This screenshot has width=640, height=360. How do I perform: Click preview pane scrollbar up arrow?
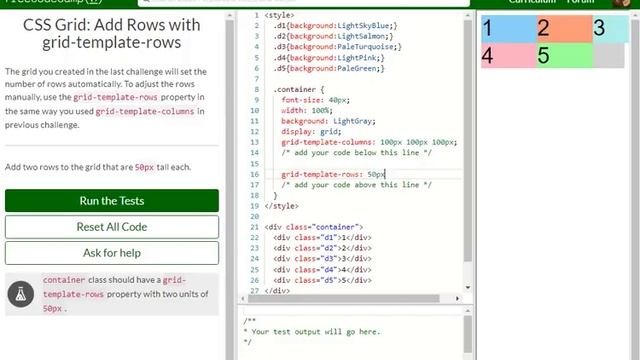(635, 16)
